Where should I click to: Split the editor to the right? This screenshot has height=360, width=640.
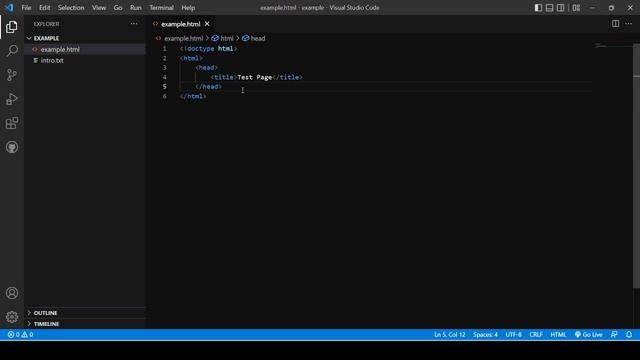615,24
